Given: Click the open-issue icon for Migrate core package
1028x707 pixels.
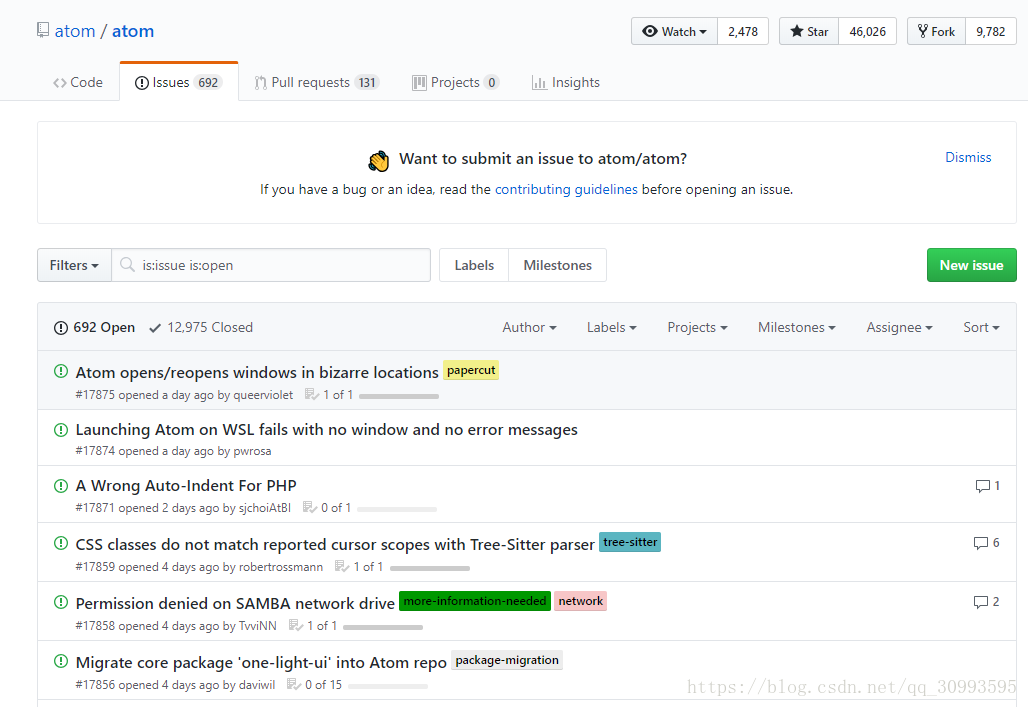Looking at the screenshot, I should point(61,661).
